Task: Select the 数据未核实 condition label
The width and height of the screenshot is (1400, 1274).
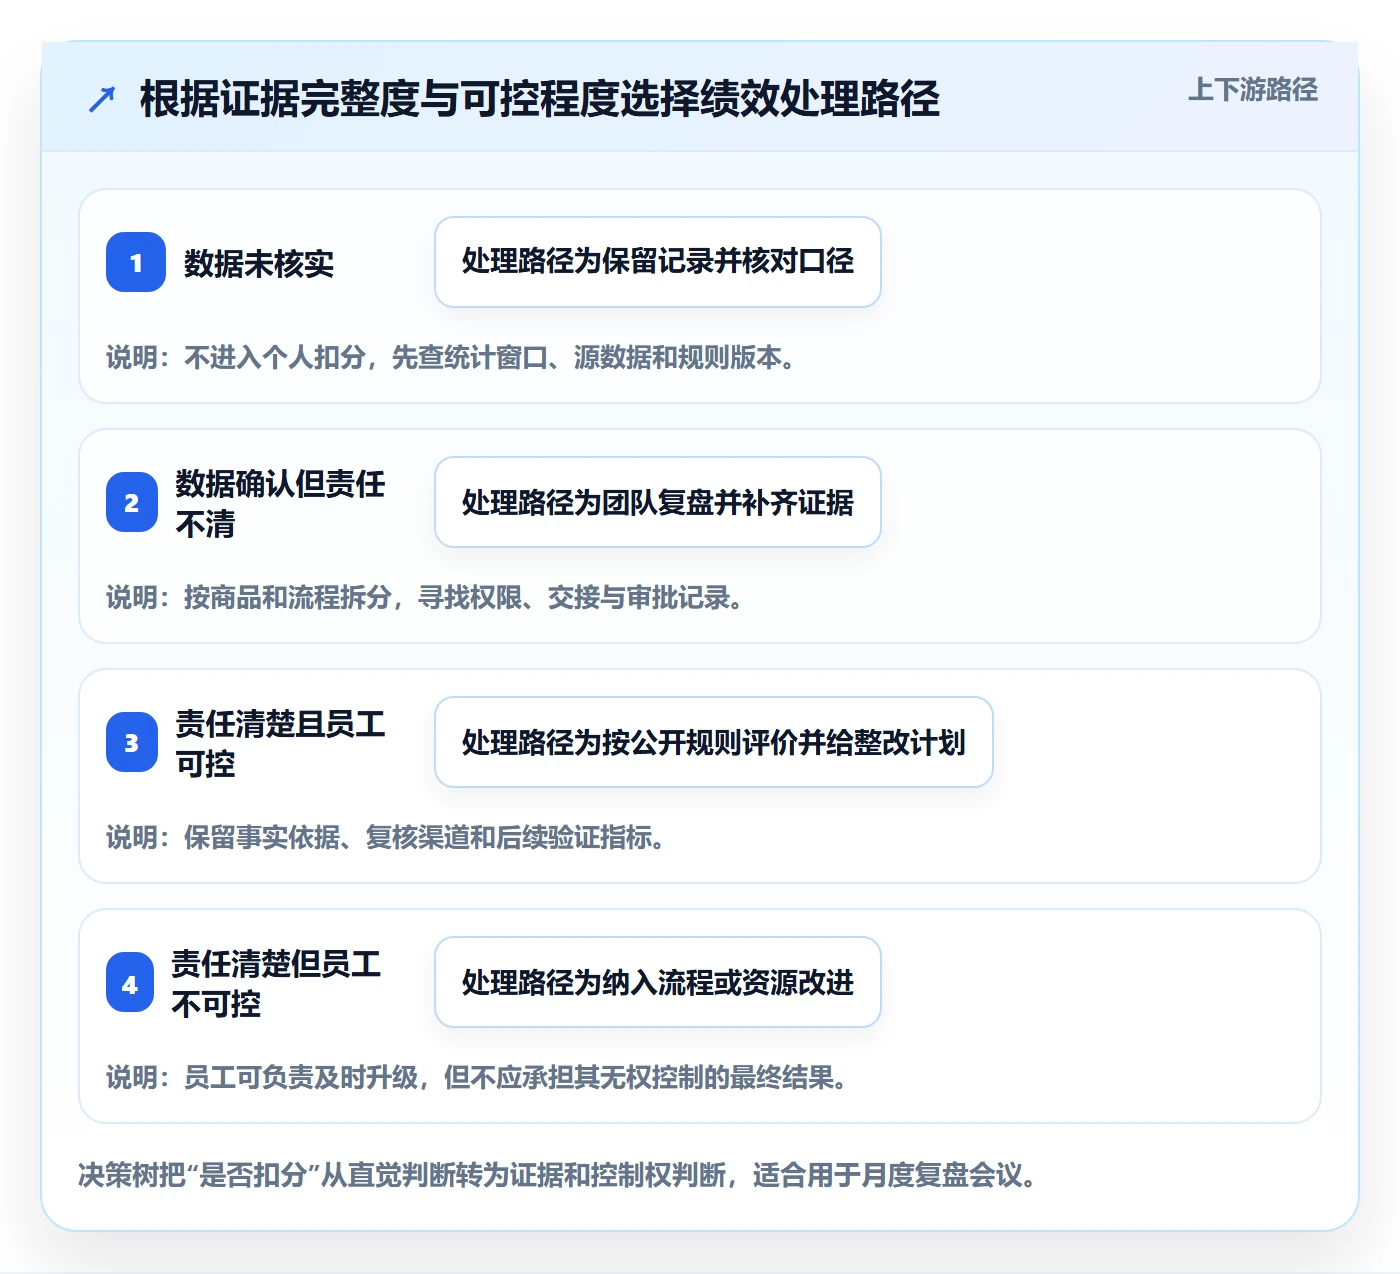Action: tap(259, 263)
